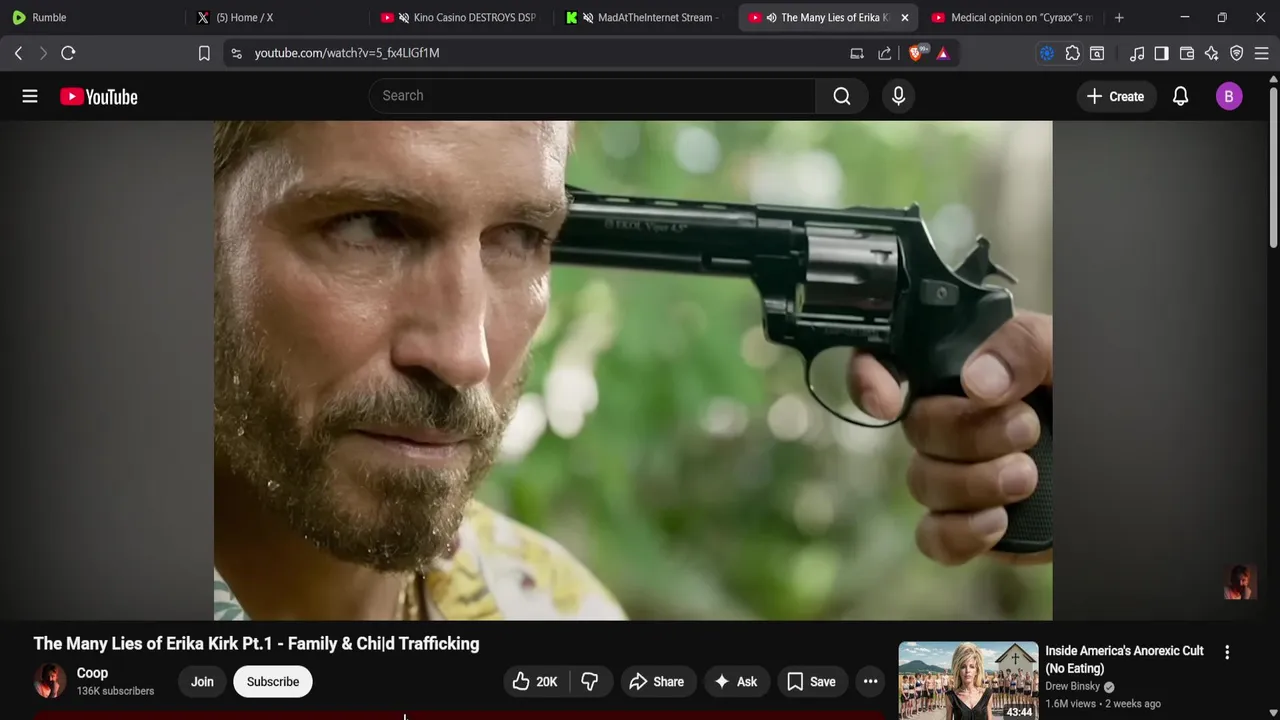Go back using browser back arrow
1280x720 pixels.
click(18, 53)
